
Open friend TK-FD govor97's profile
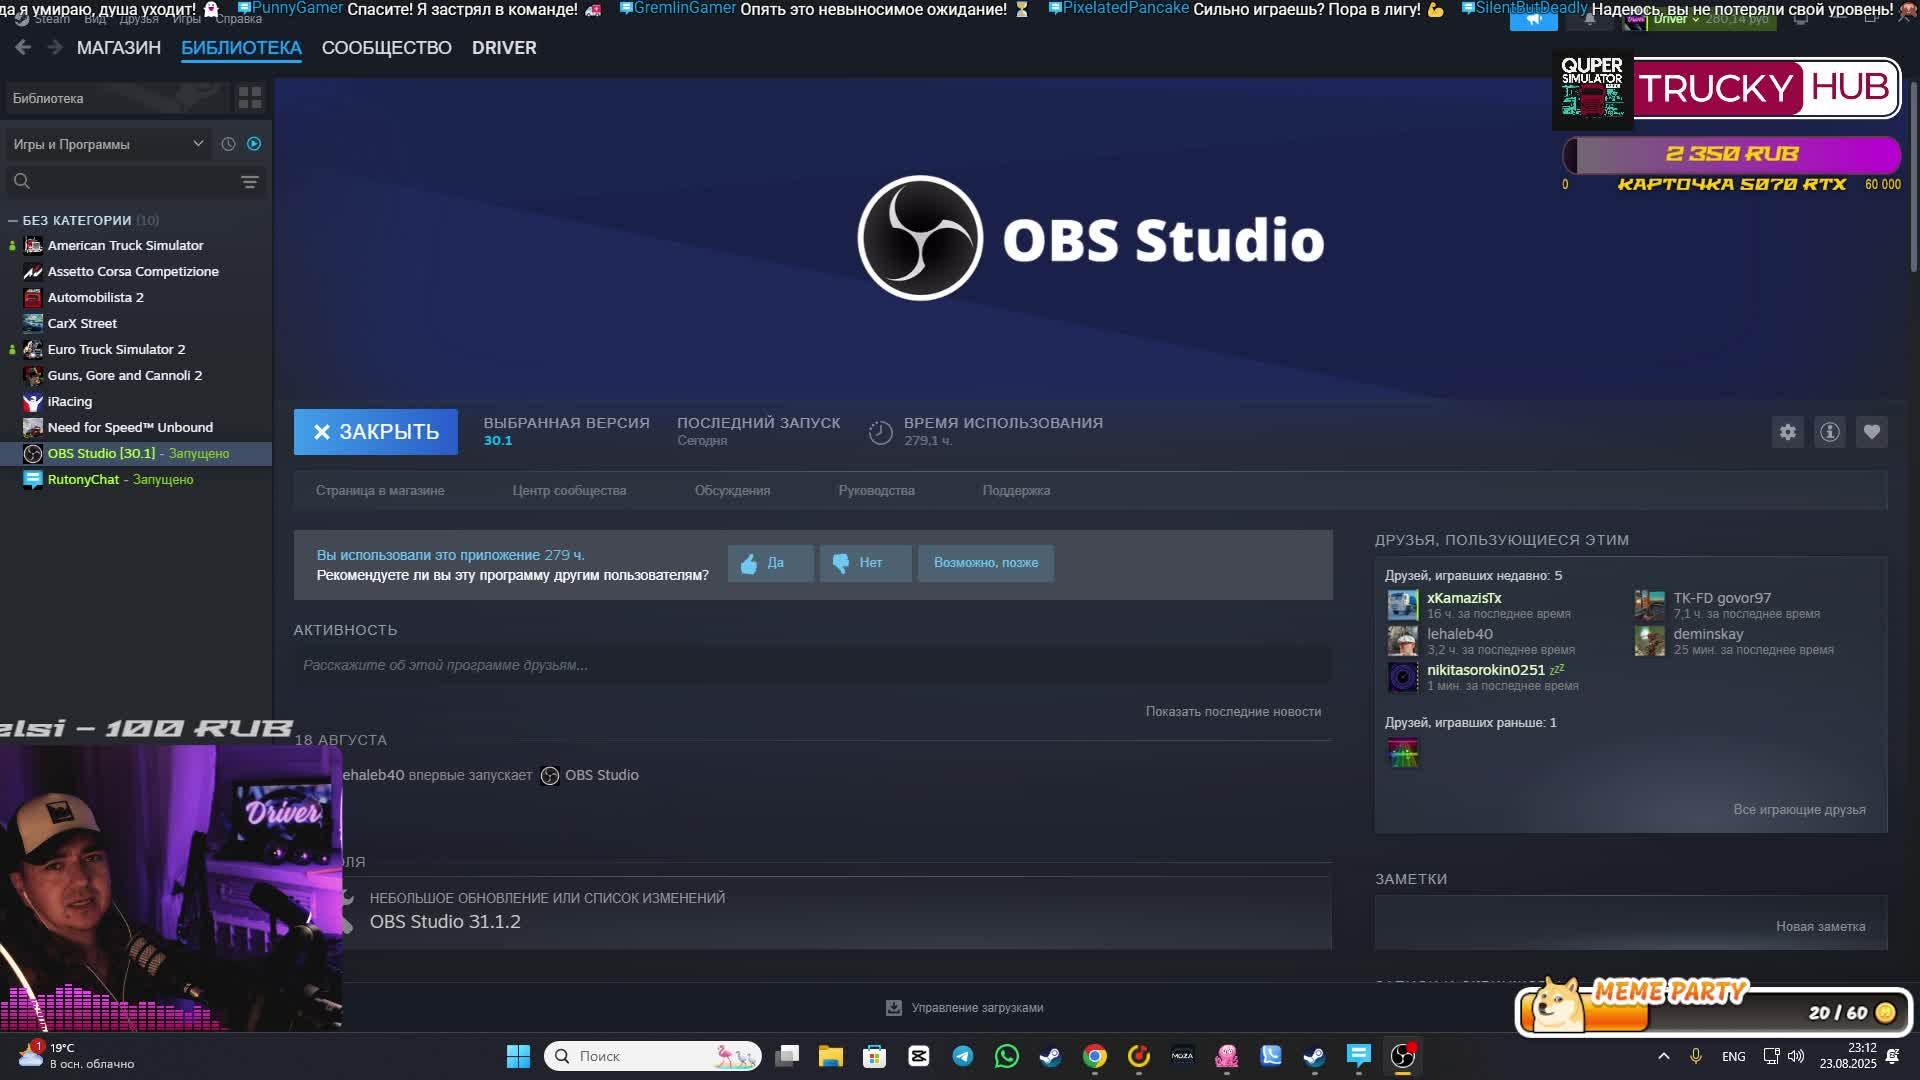(x=1722, y=598)
